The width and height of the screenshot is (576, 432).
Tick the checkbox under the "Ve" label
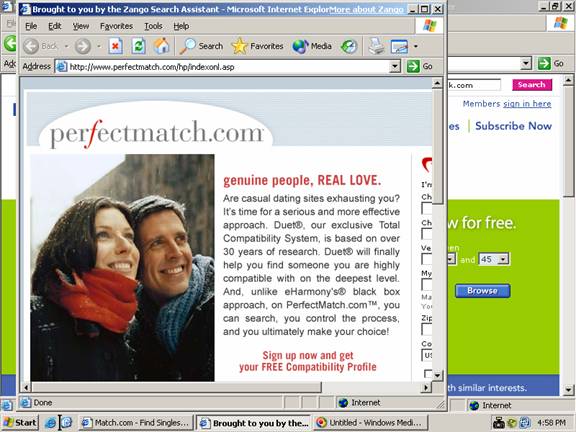point(426,259)
